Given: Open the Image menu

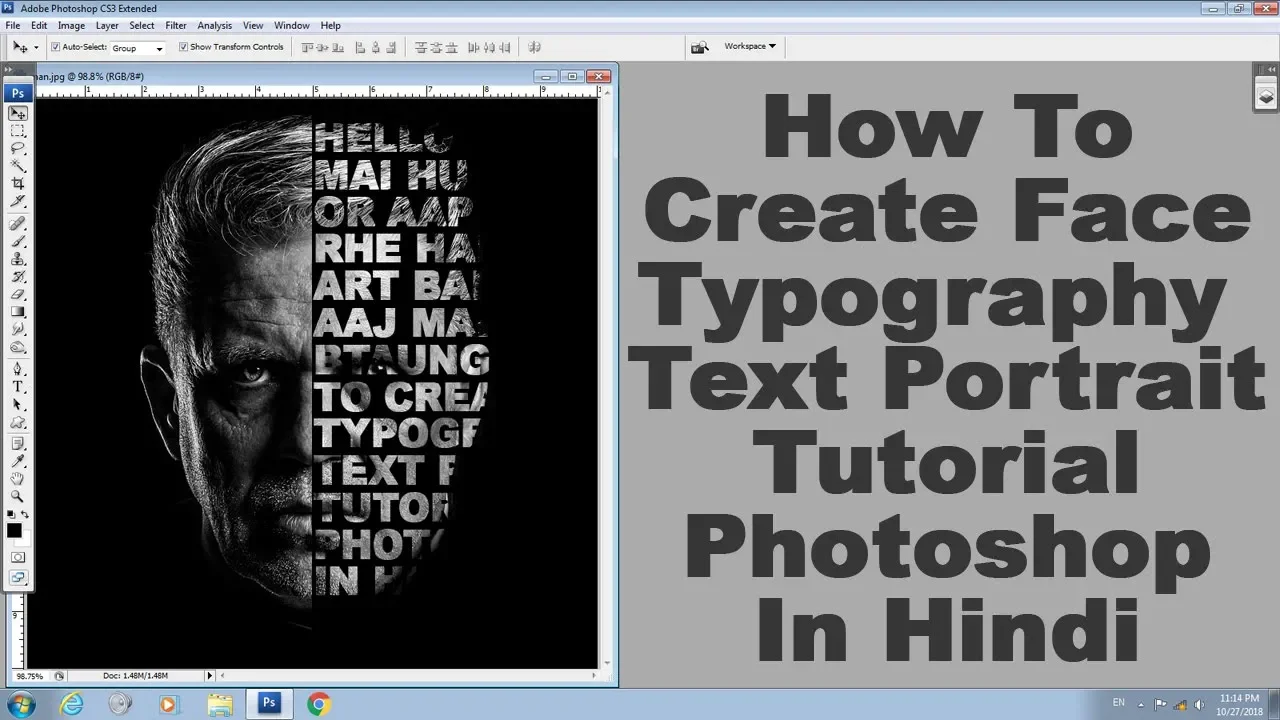Looking at the screenshot, I should (x=71, y=25).
